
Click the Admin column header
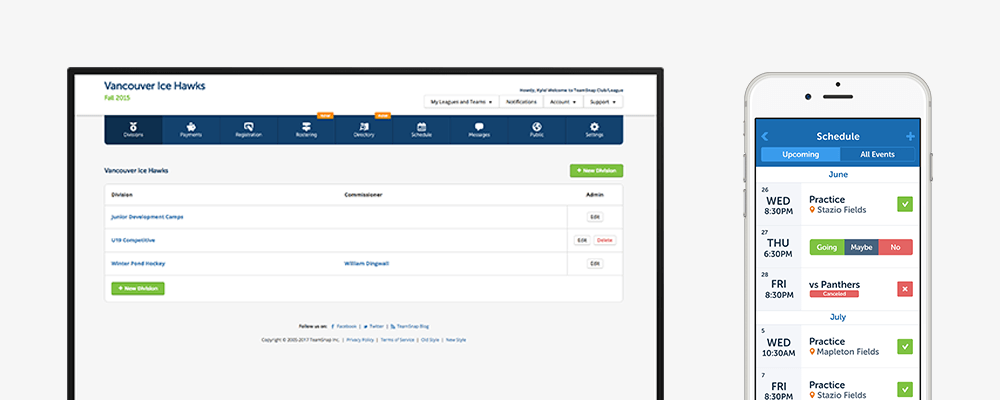point(595,195)
